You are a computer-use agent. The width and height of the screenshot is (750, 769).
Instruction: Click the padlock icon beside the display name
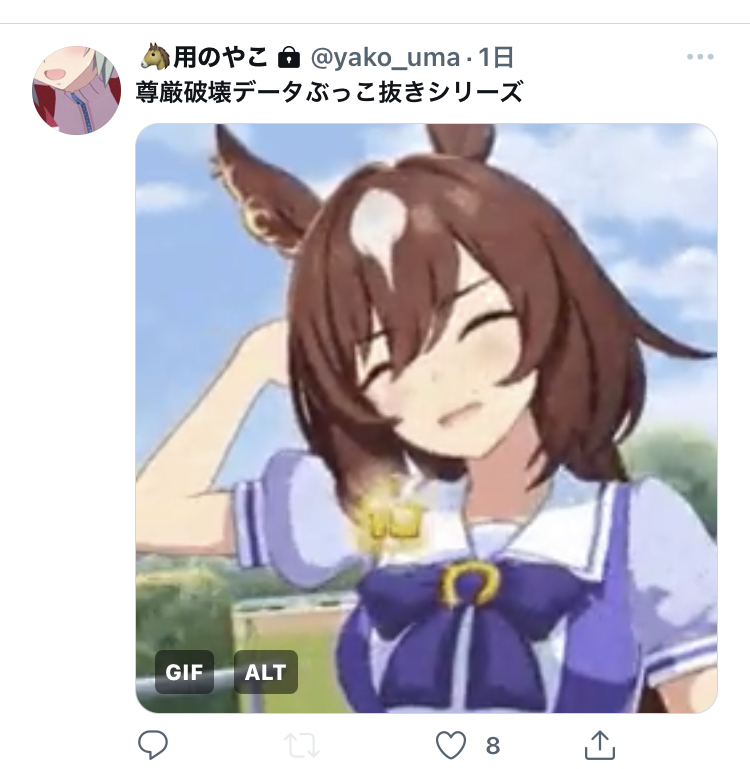[x=288, y=57]
